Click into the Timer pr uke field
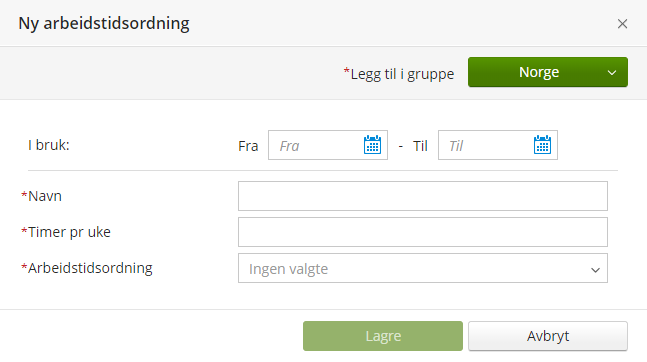The image size is (647, 362). click(423, 232)
